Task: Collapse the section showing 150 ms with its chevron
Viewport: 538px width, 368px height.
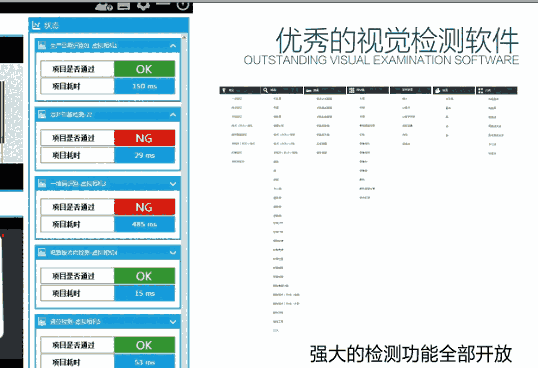Action: pos(173,46)
